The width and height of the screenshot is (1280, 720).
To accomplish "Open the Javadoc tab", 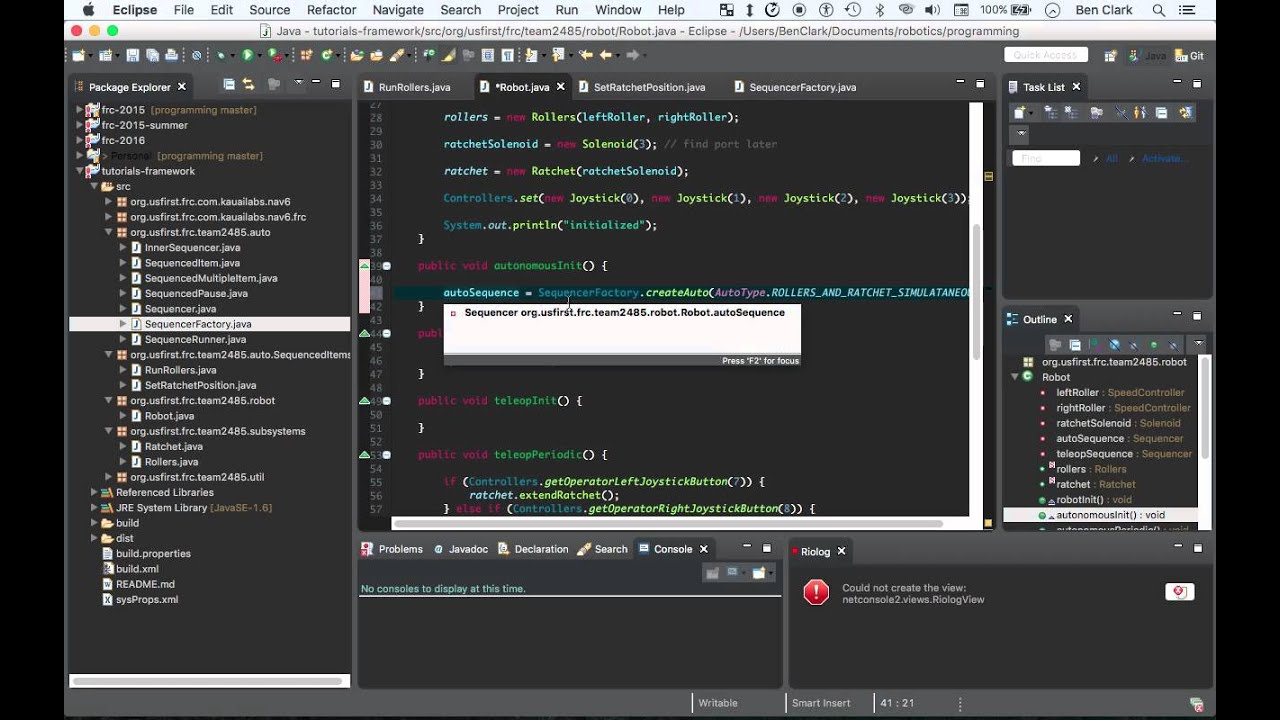I will pos(460,549).
